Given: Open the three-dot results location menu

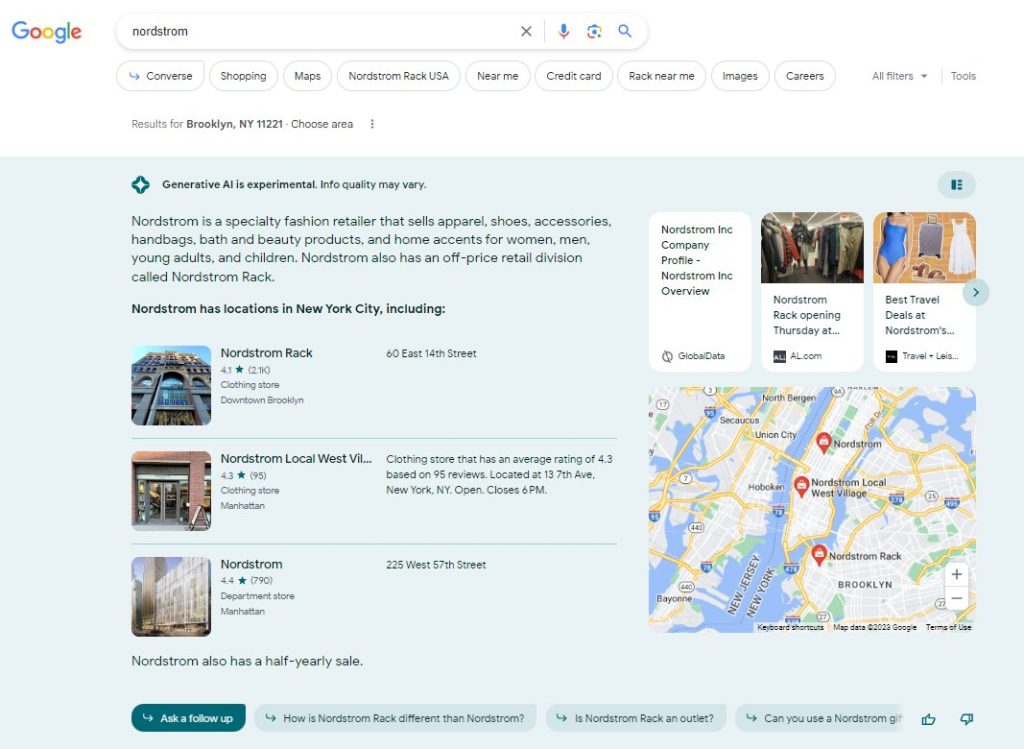Looking at the screenshot, I should [372, 124].
